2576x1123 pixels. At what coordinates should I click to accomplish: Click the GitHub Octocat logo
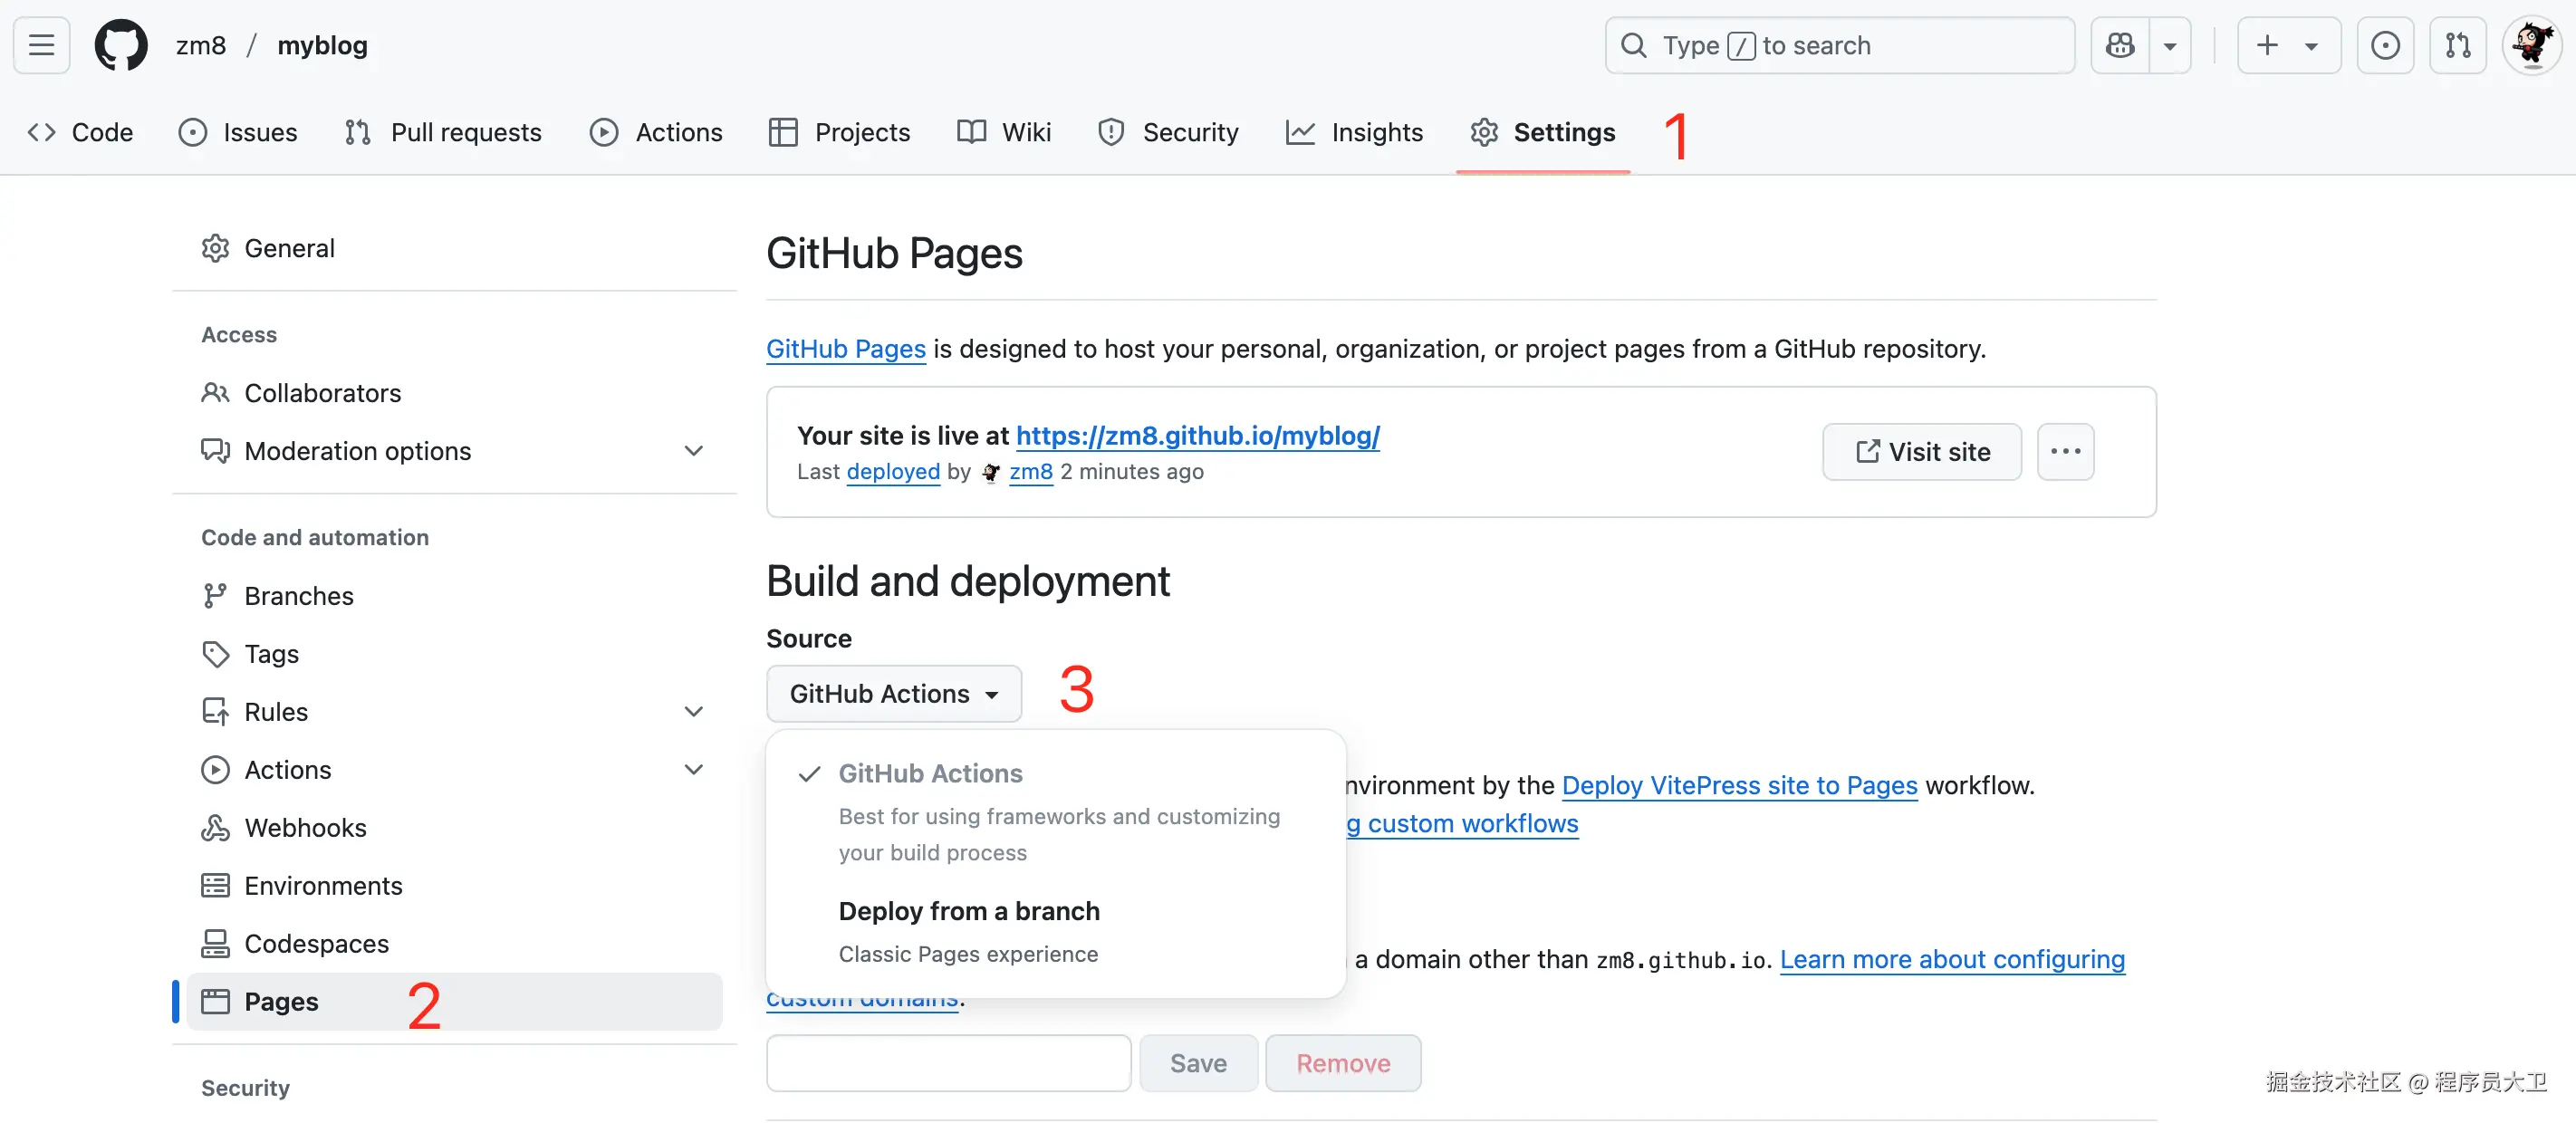tap(121, 45)
